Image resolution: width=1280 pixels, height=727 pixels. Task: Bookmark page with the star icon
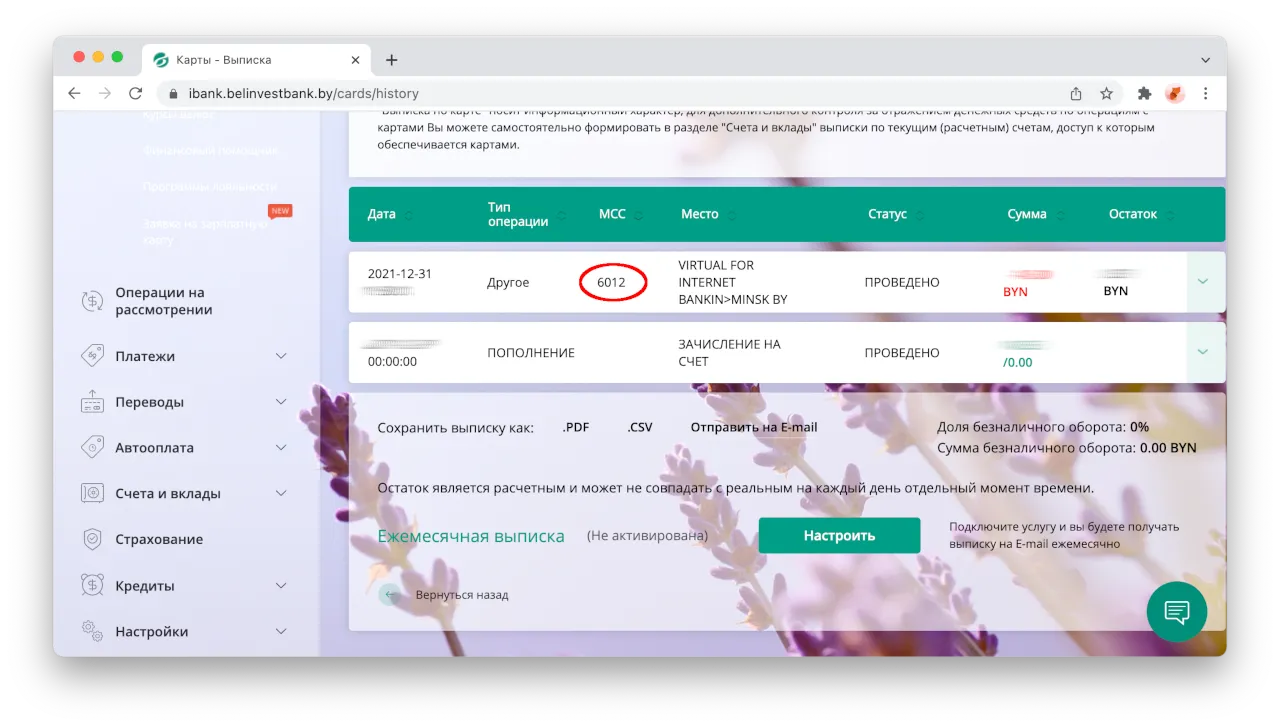(1107, 93)
